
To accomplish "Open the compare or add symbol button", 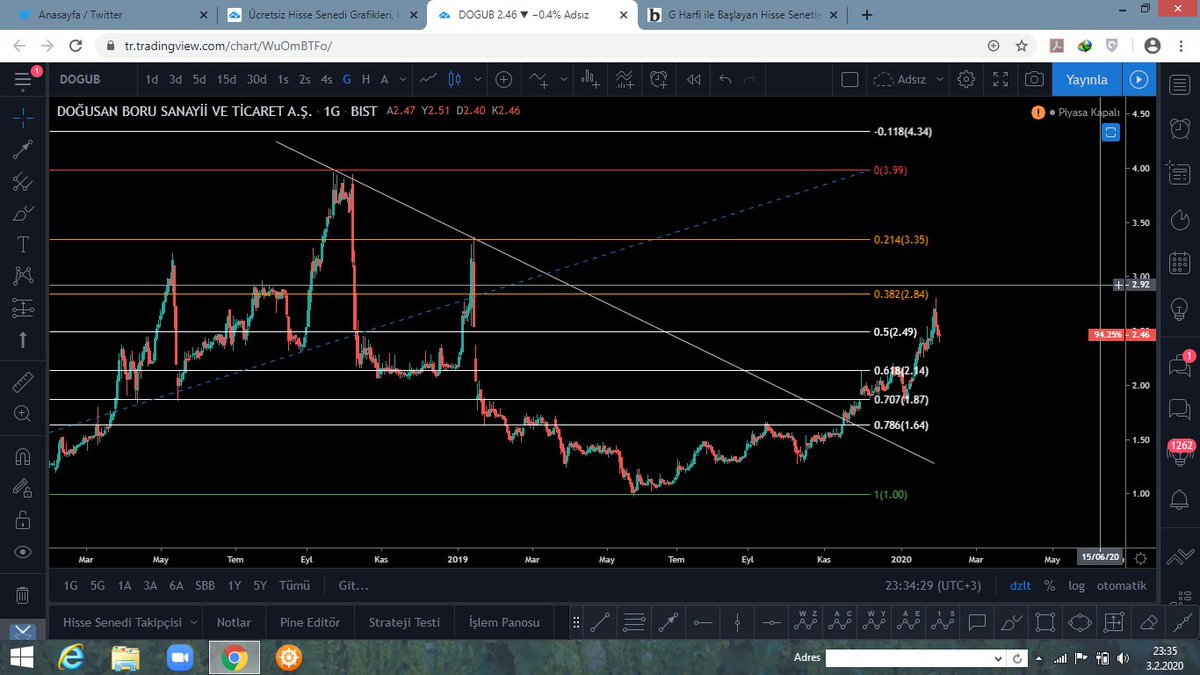I will [503, 79].
